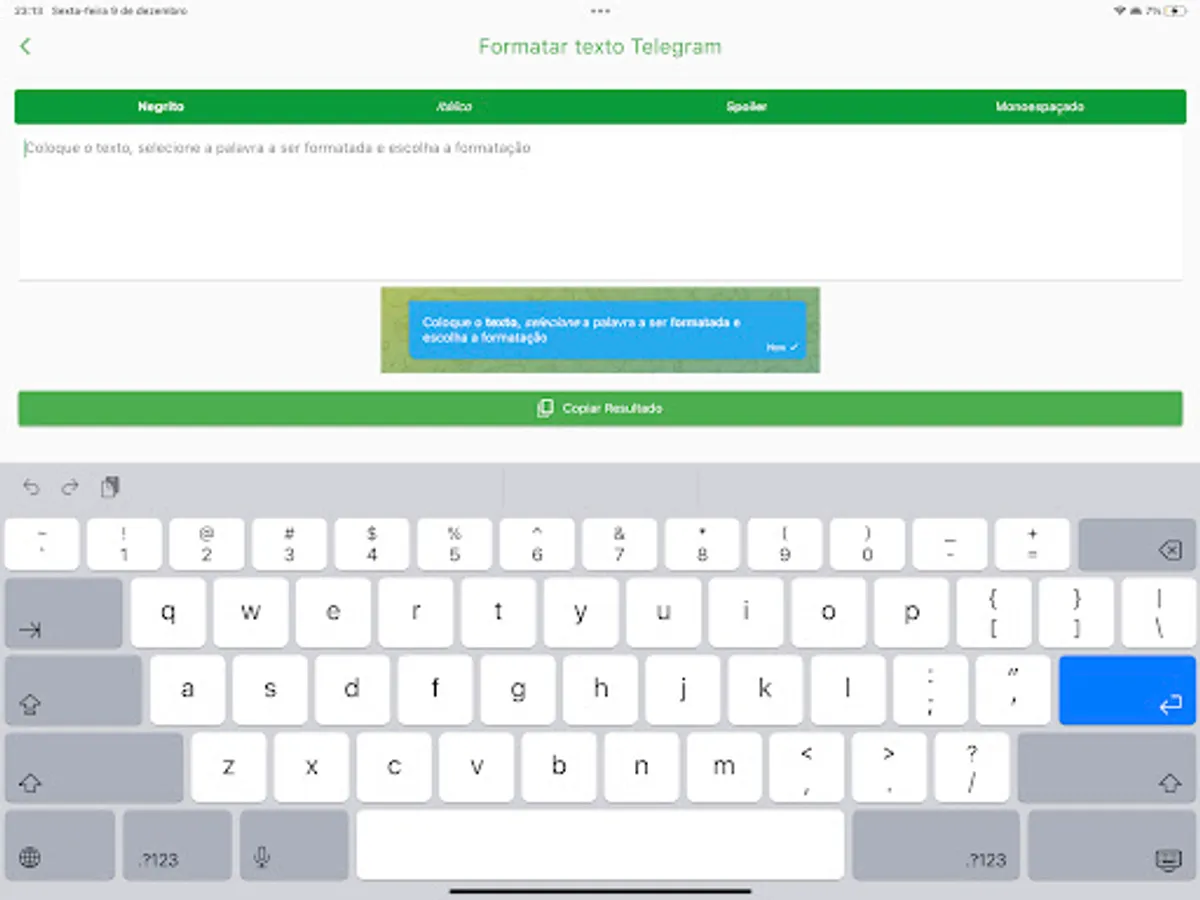Tap the b key
Image resolution: width=1200 pixels, height=900 pixels.
click(x=559, y=768)
